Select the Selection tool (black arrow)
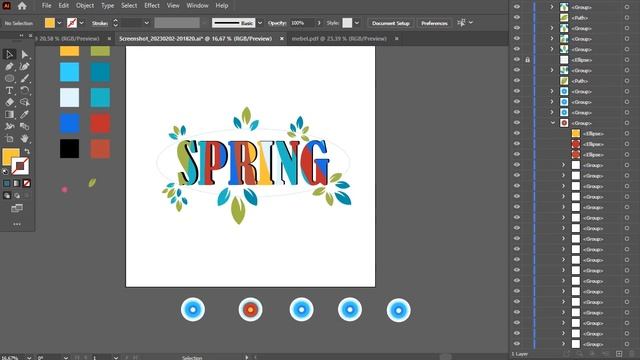Viewport: 640px width, 360px height. point(9,54)
